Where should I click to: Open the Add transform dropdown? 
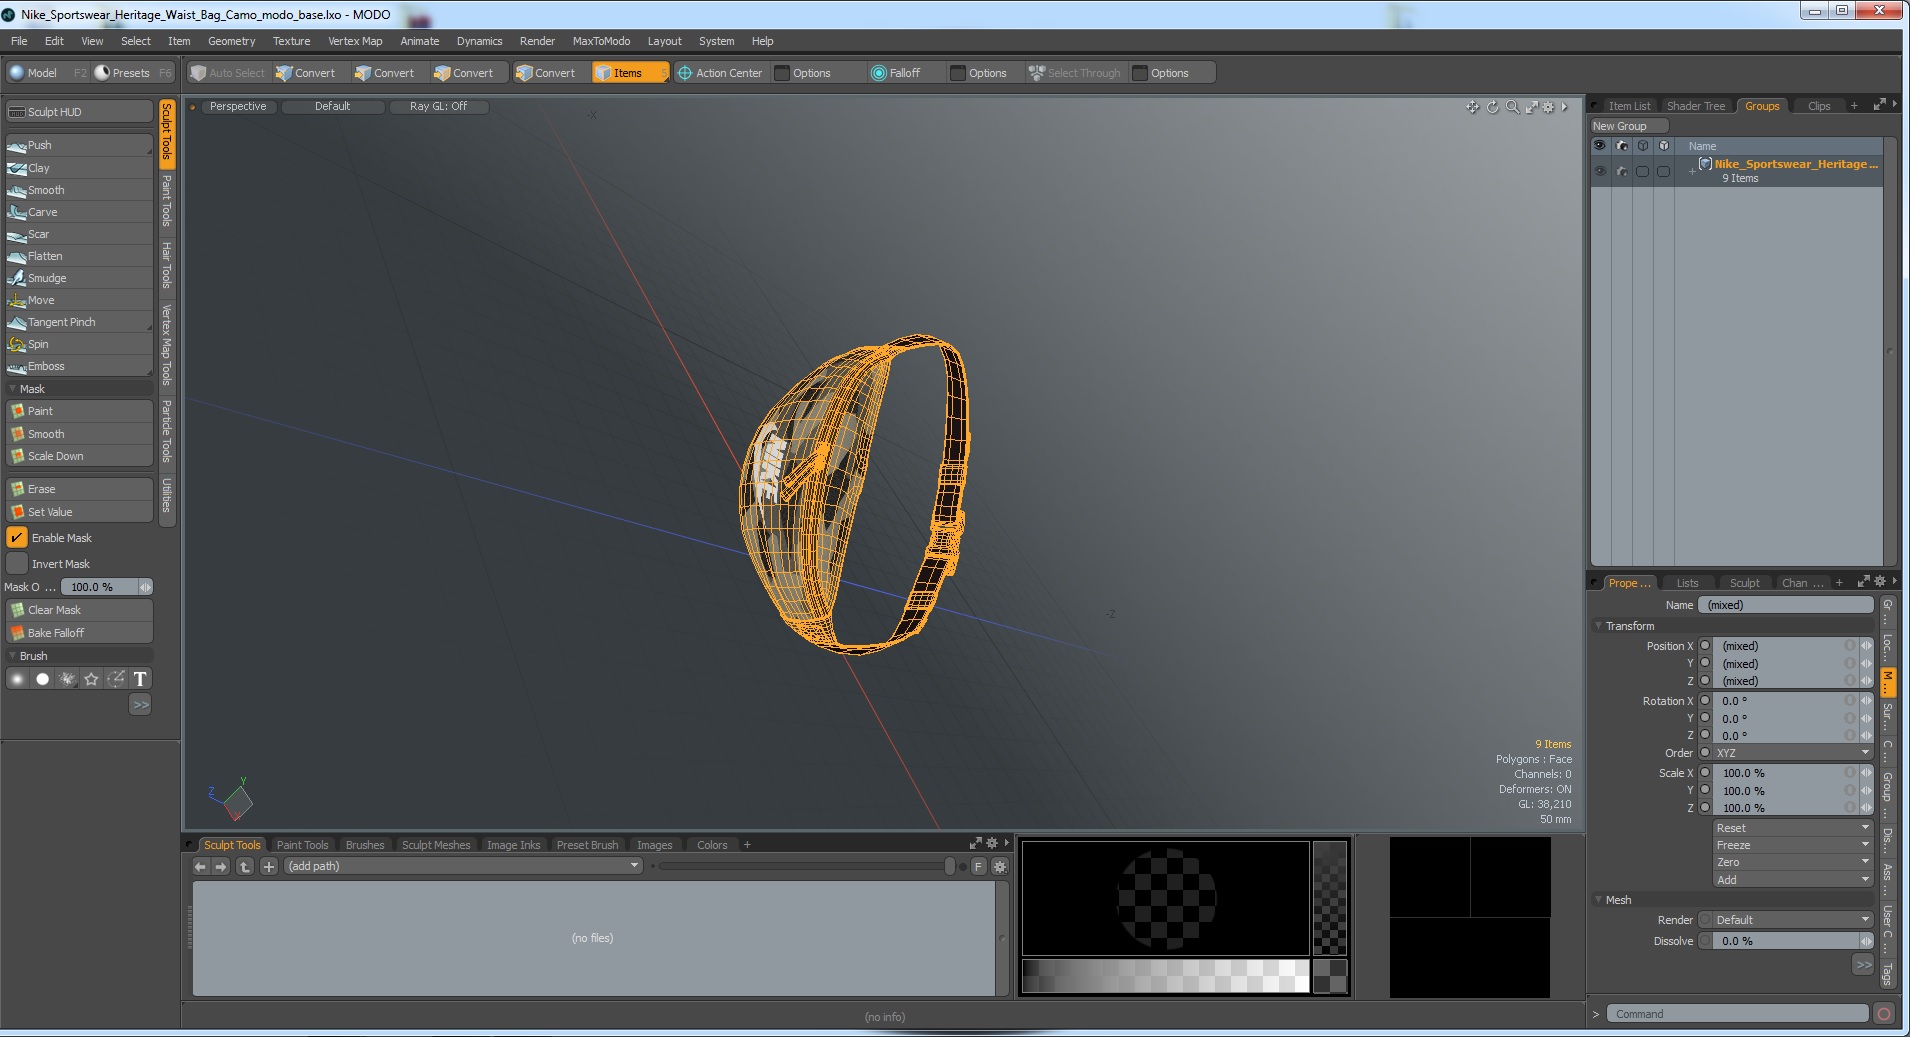click(x=1792, y=881)
